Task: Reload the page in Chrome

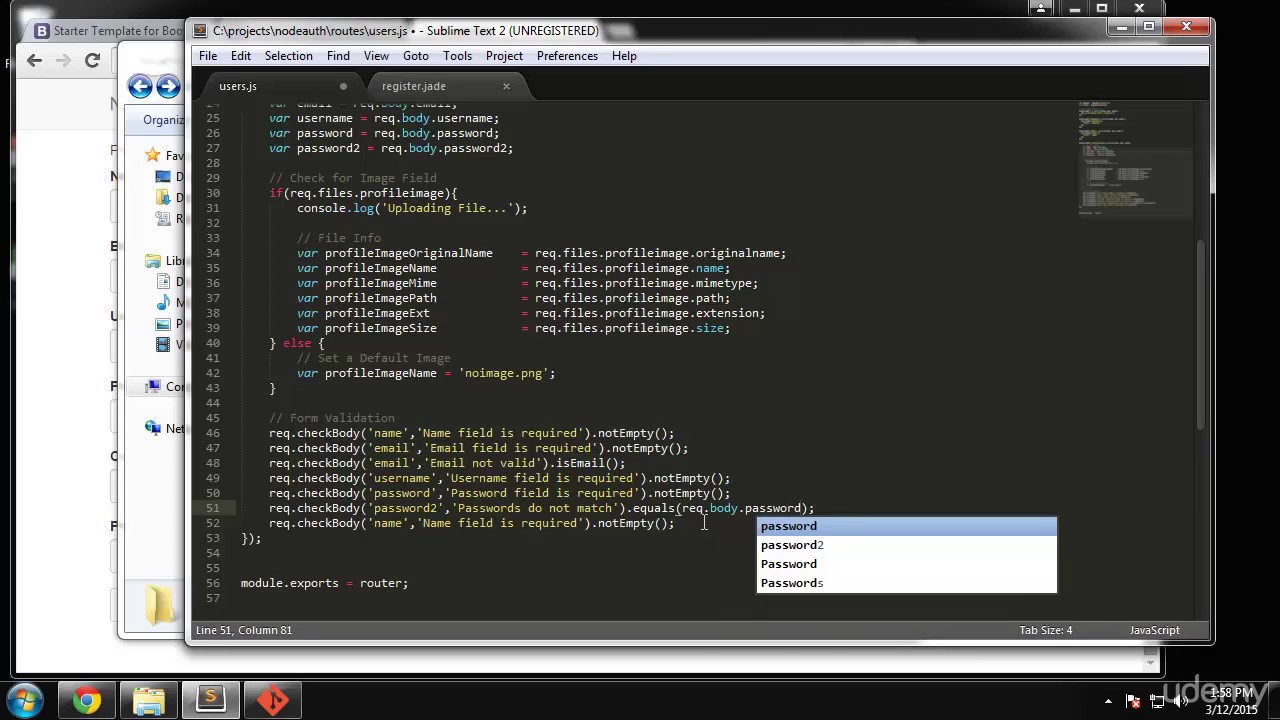Action: coord(92,61)
